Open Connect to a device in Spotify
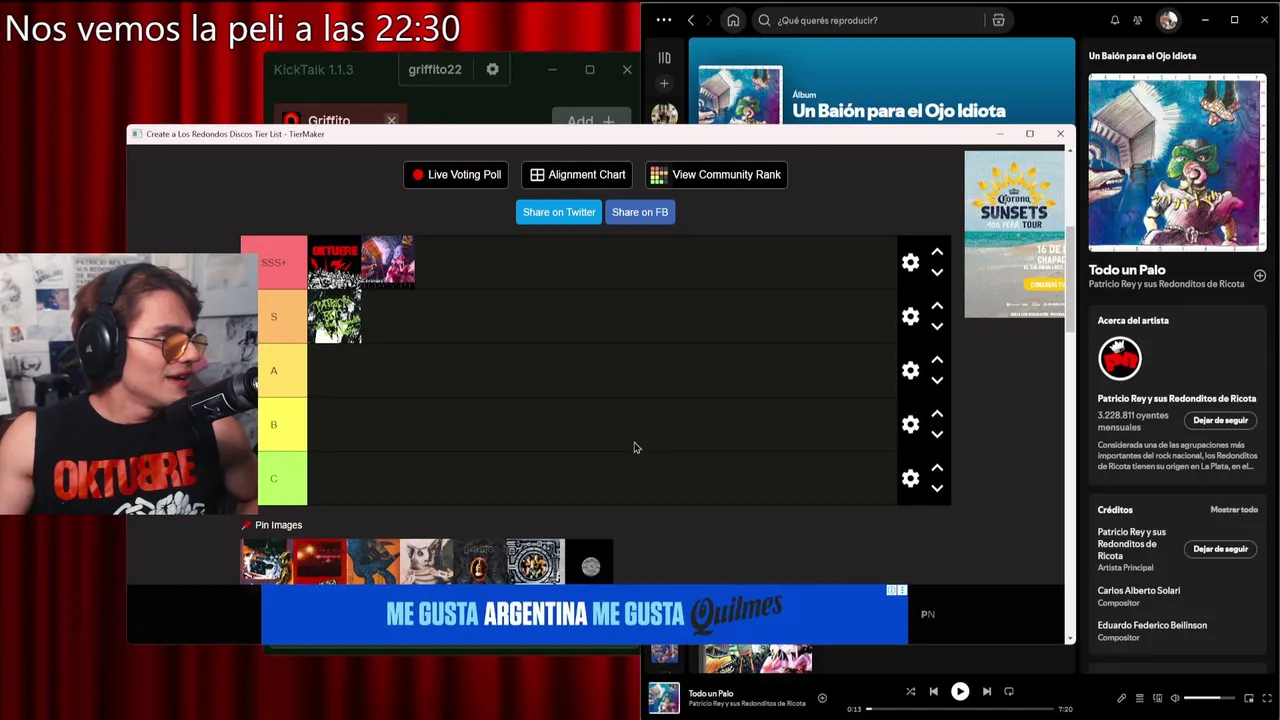The image size is (1280, 720). (1158, 698)
